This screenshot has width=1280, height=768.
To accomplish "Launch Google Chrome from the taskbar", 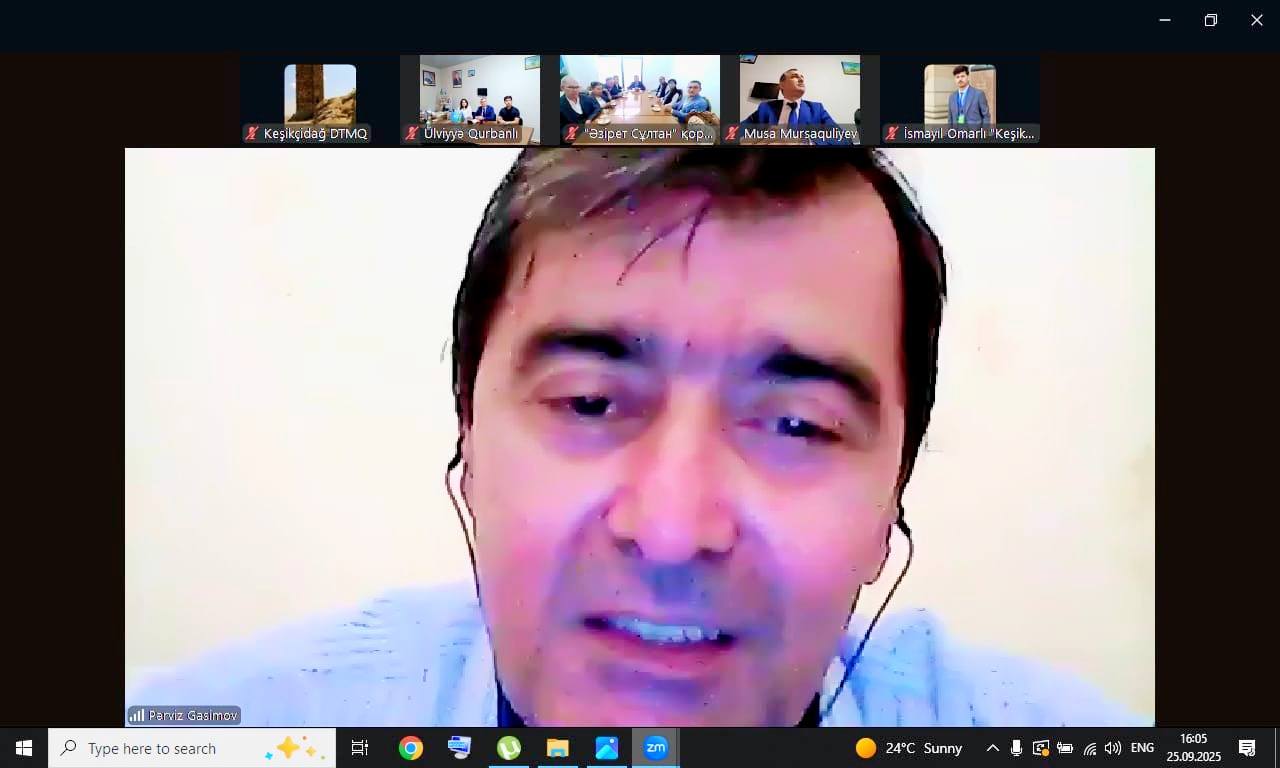I will [x=411, y=748].
